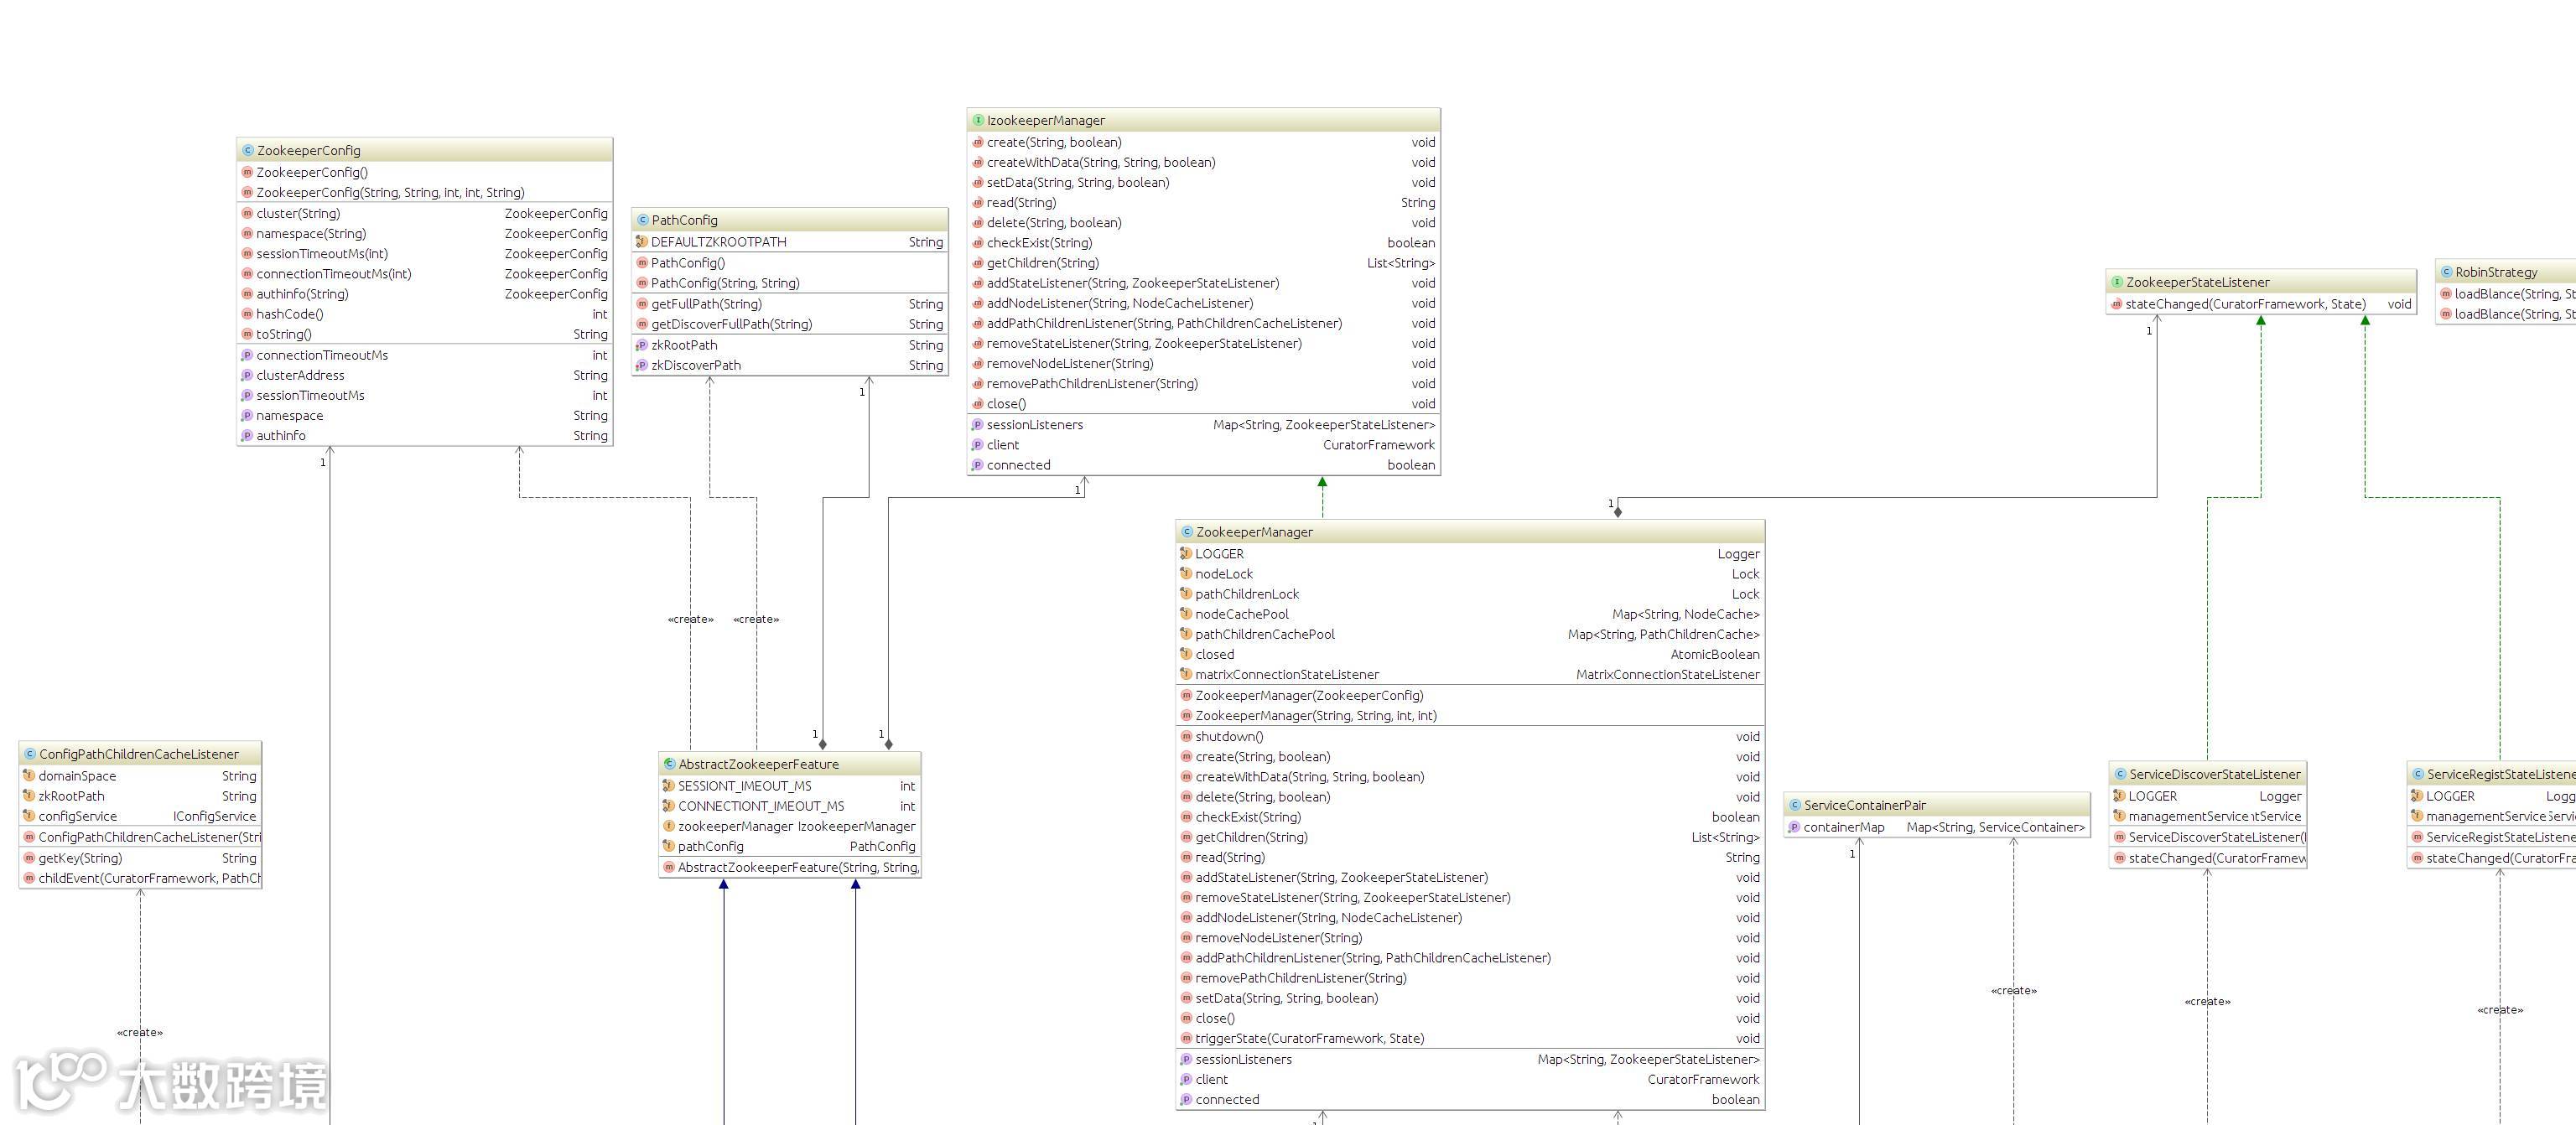
Task: Select the shutdown() method row
Action: [1229, 737]
